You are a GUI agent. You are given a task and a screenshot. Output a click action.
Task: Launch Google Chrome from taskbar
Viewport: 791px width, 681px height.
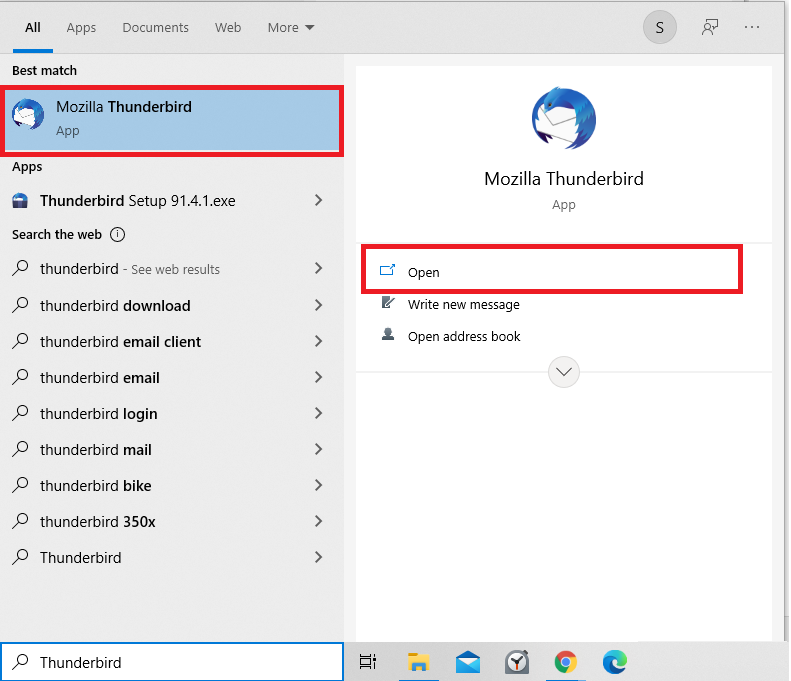point(566,662)
